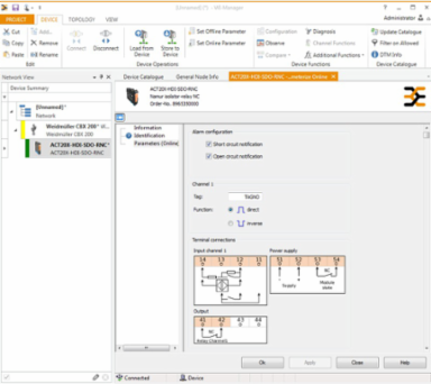Click the blue navigation toggle icon
431x384 pixels.
[120, 117]
